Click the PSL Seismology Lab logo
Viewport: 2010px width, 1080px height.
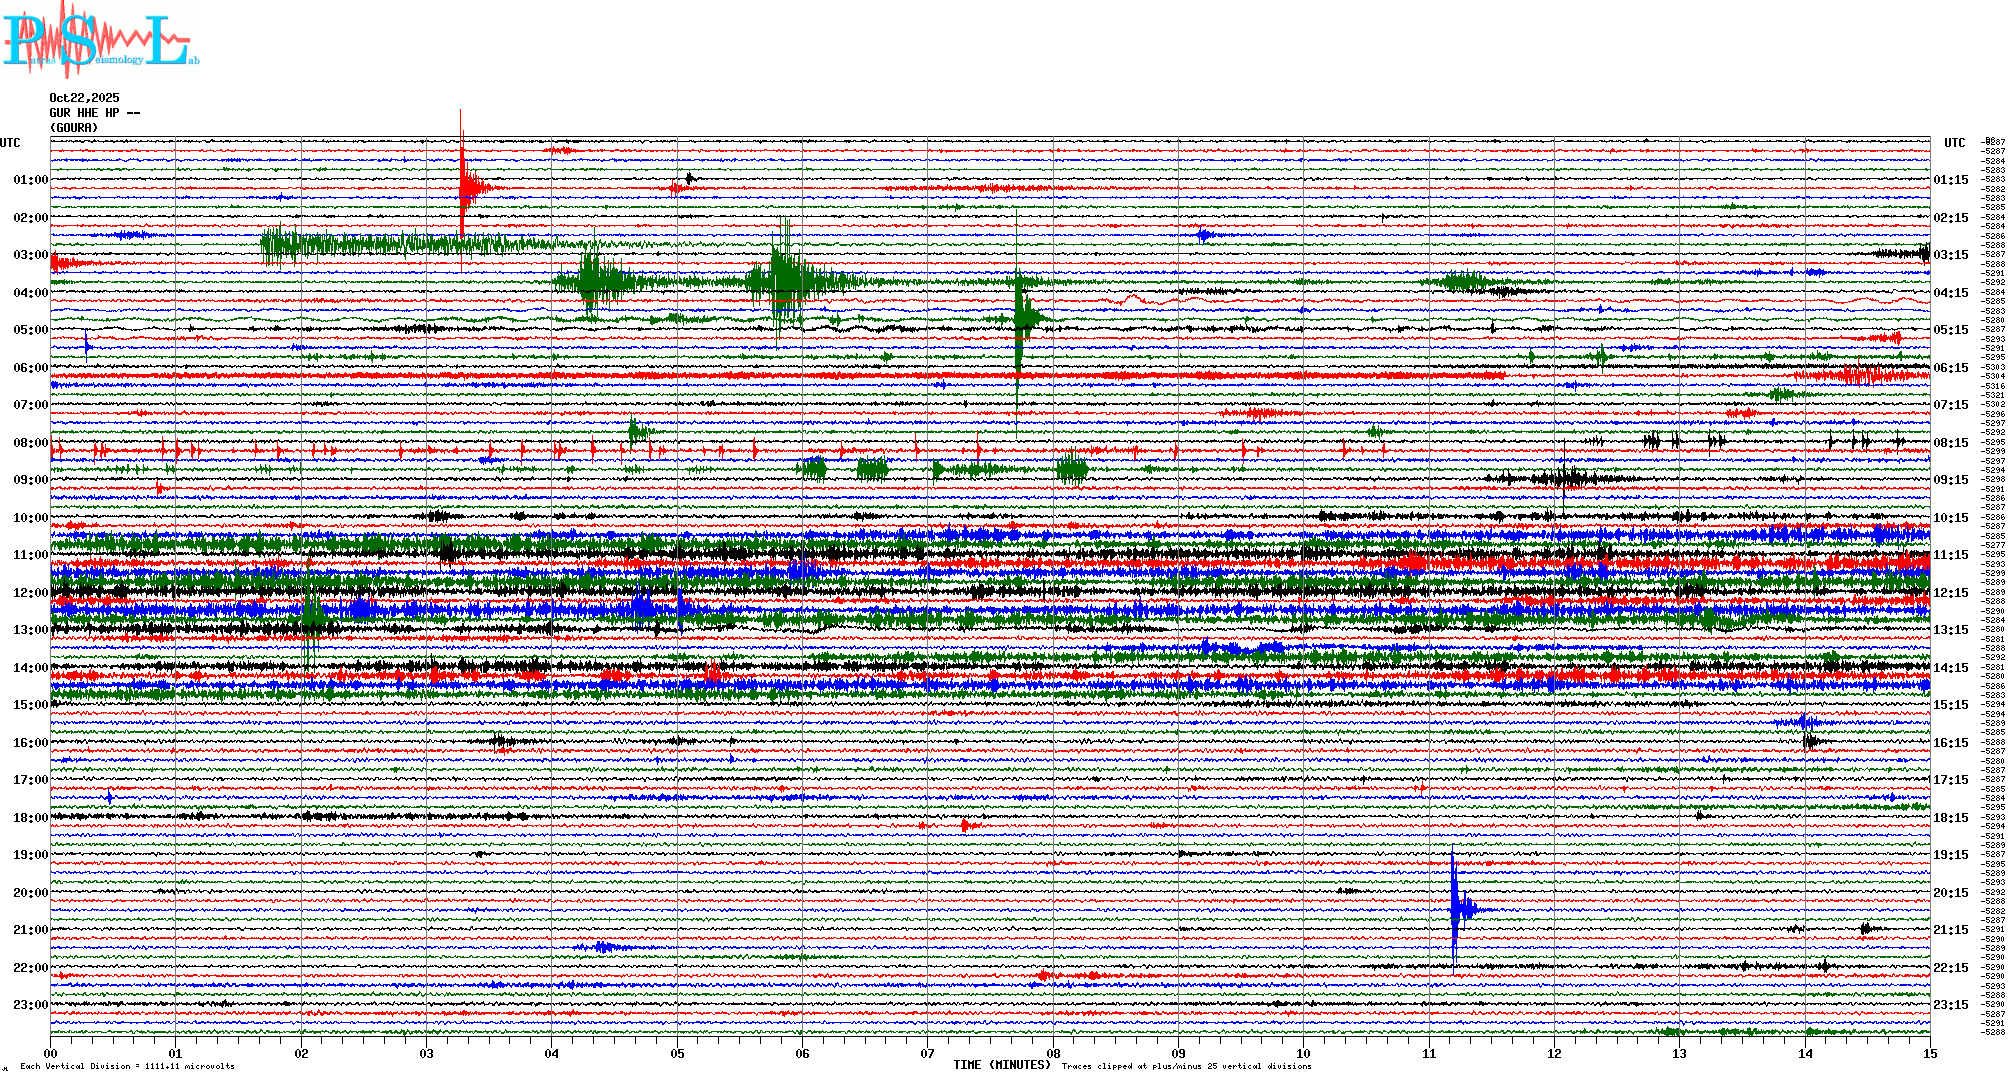pos(100,40)
